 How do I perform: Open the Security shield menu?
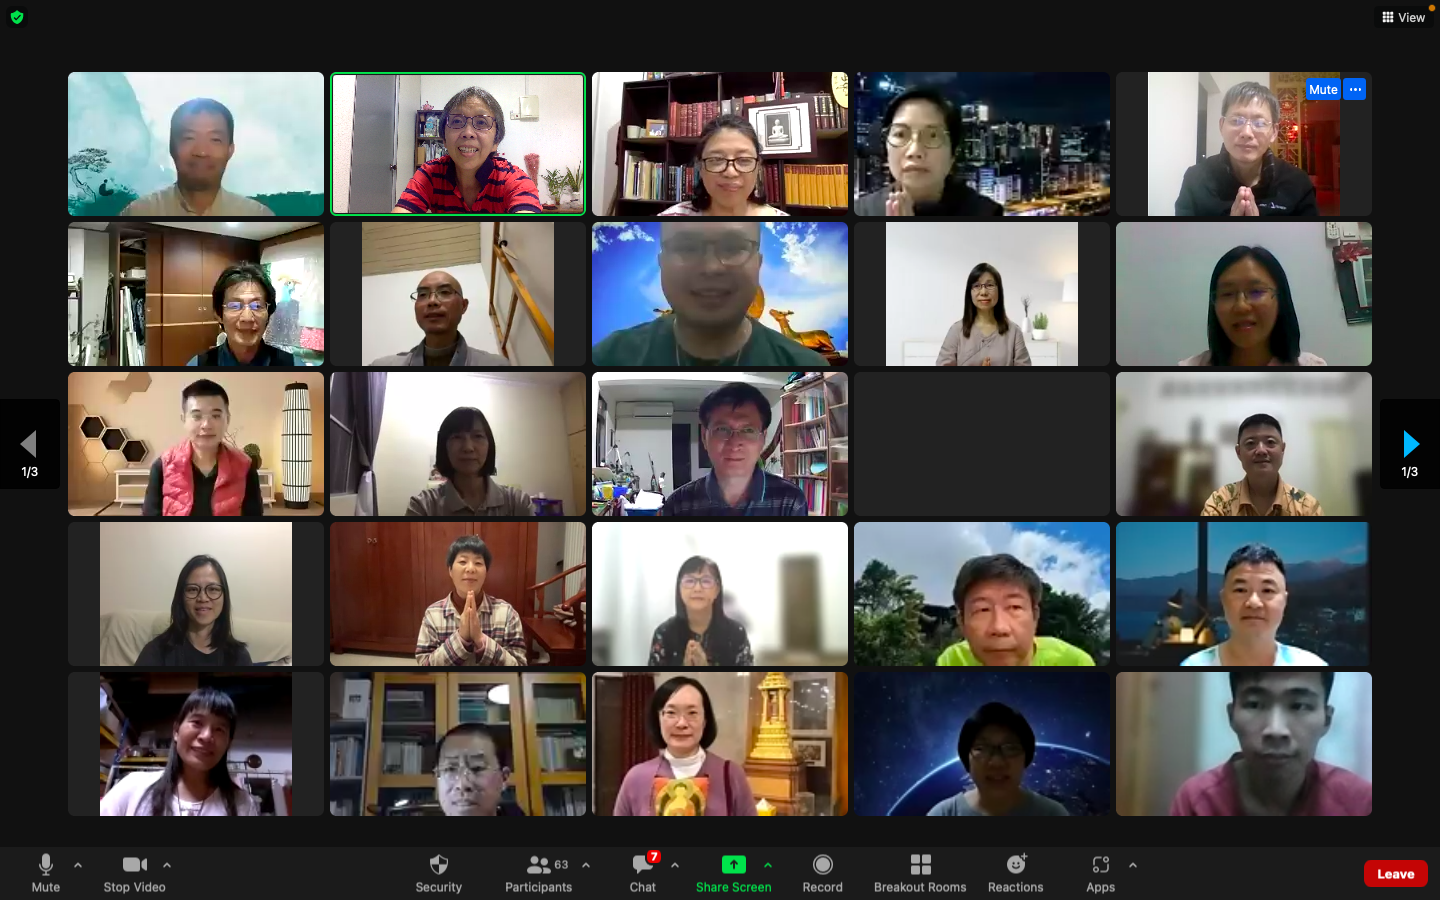pos(438,865)
